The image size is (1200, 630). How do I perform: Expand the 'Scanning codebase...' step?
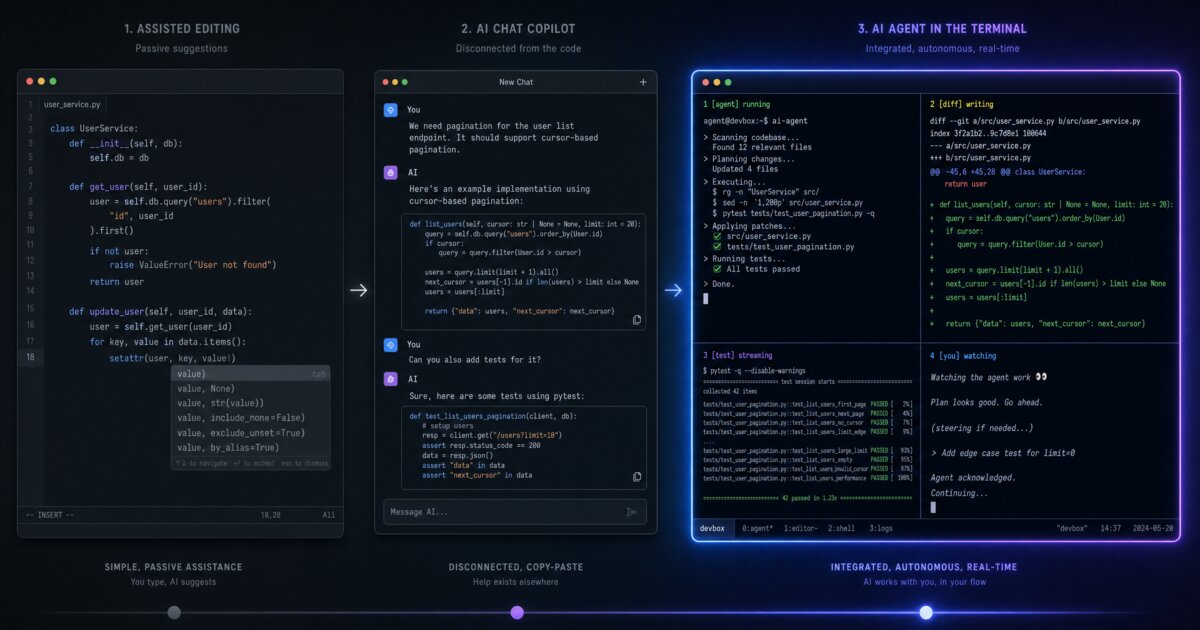click(x=706, y=136)
